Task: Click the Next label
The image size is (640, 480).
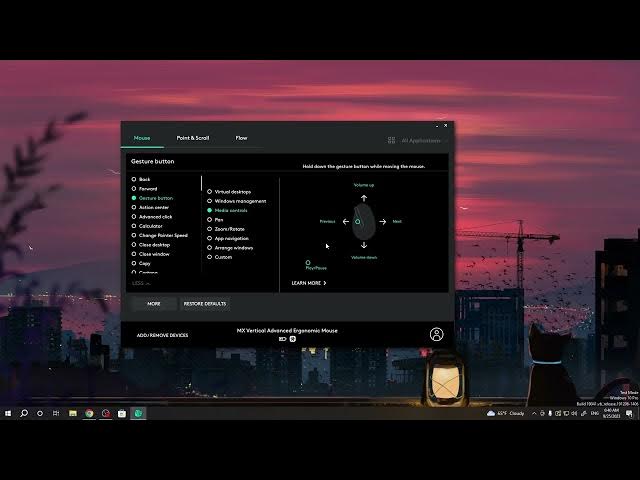Action: coord(397,222)
